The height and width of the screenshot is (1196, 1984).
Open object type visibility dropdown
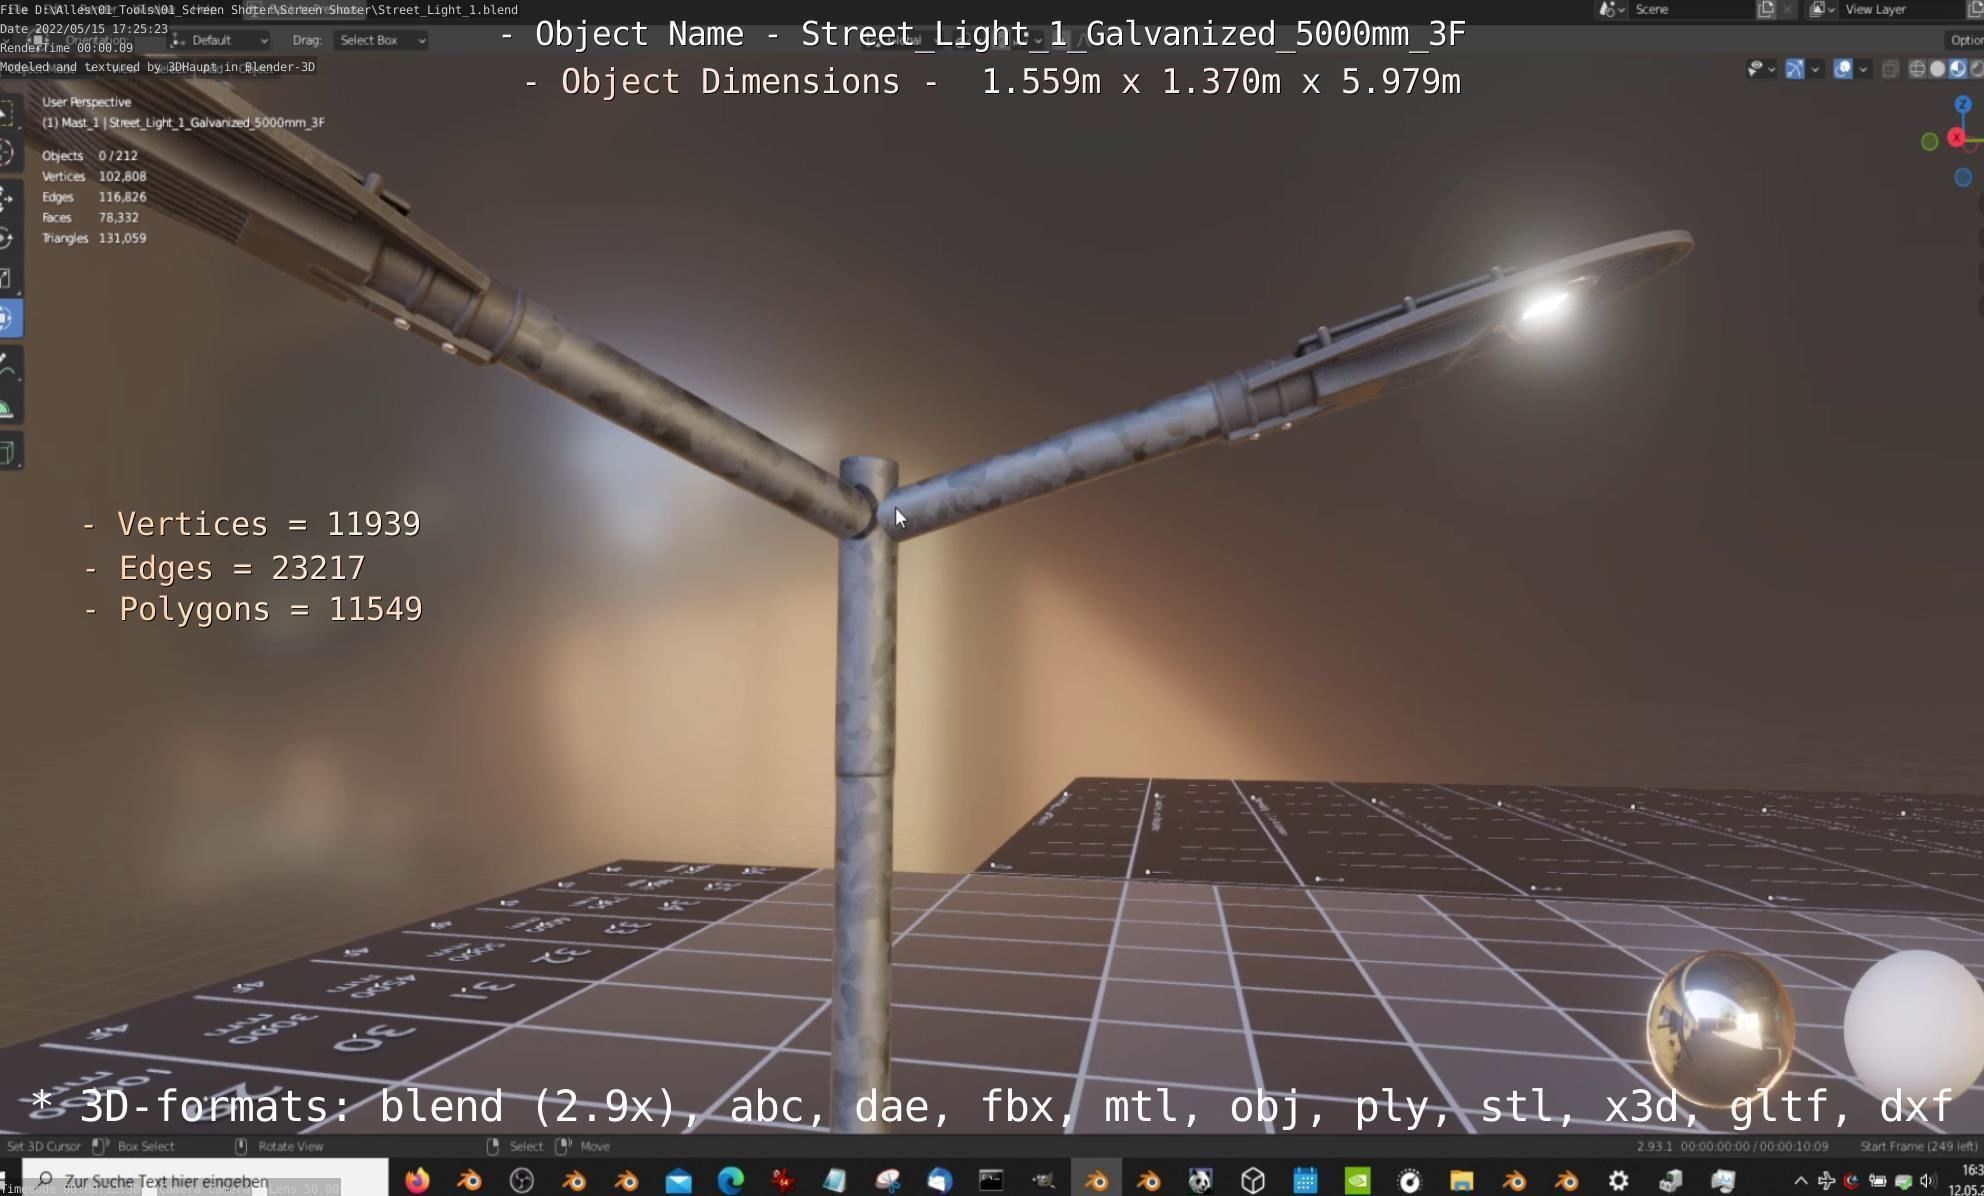pyautogui.click(x=1761, y=69)
